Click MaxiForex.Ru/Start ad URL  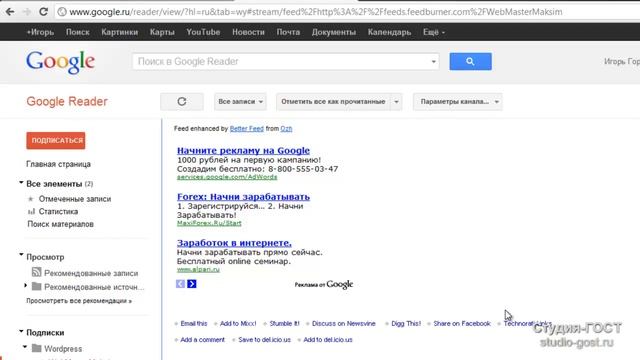click(209, 223)
